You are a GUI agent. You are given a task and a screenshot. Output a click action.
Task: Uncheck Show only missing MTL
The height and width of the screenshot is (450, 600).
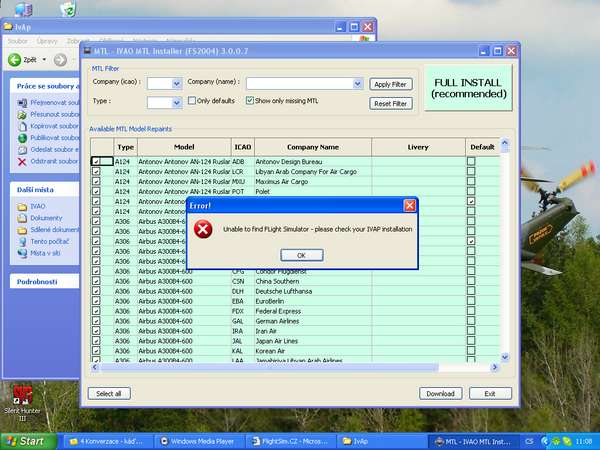coord(249,101)
